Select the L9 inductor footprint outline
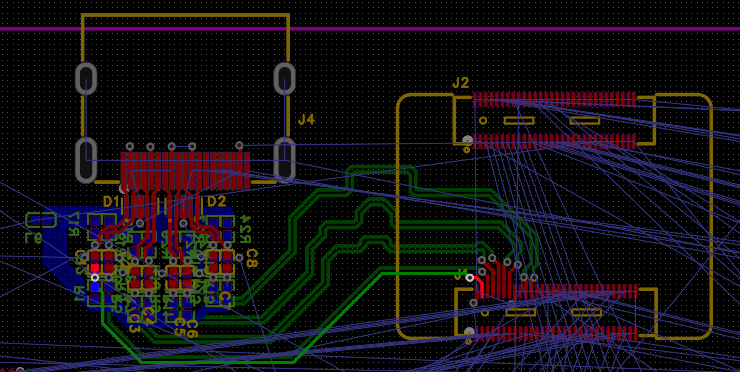This screenshot has width=740, height=372. click(x=41, y=220)
